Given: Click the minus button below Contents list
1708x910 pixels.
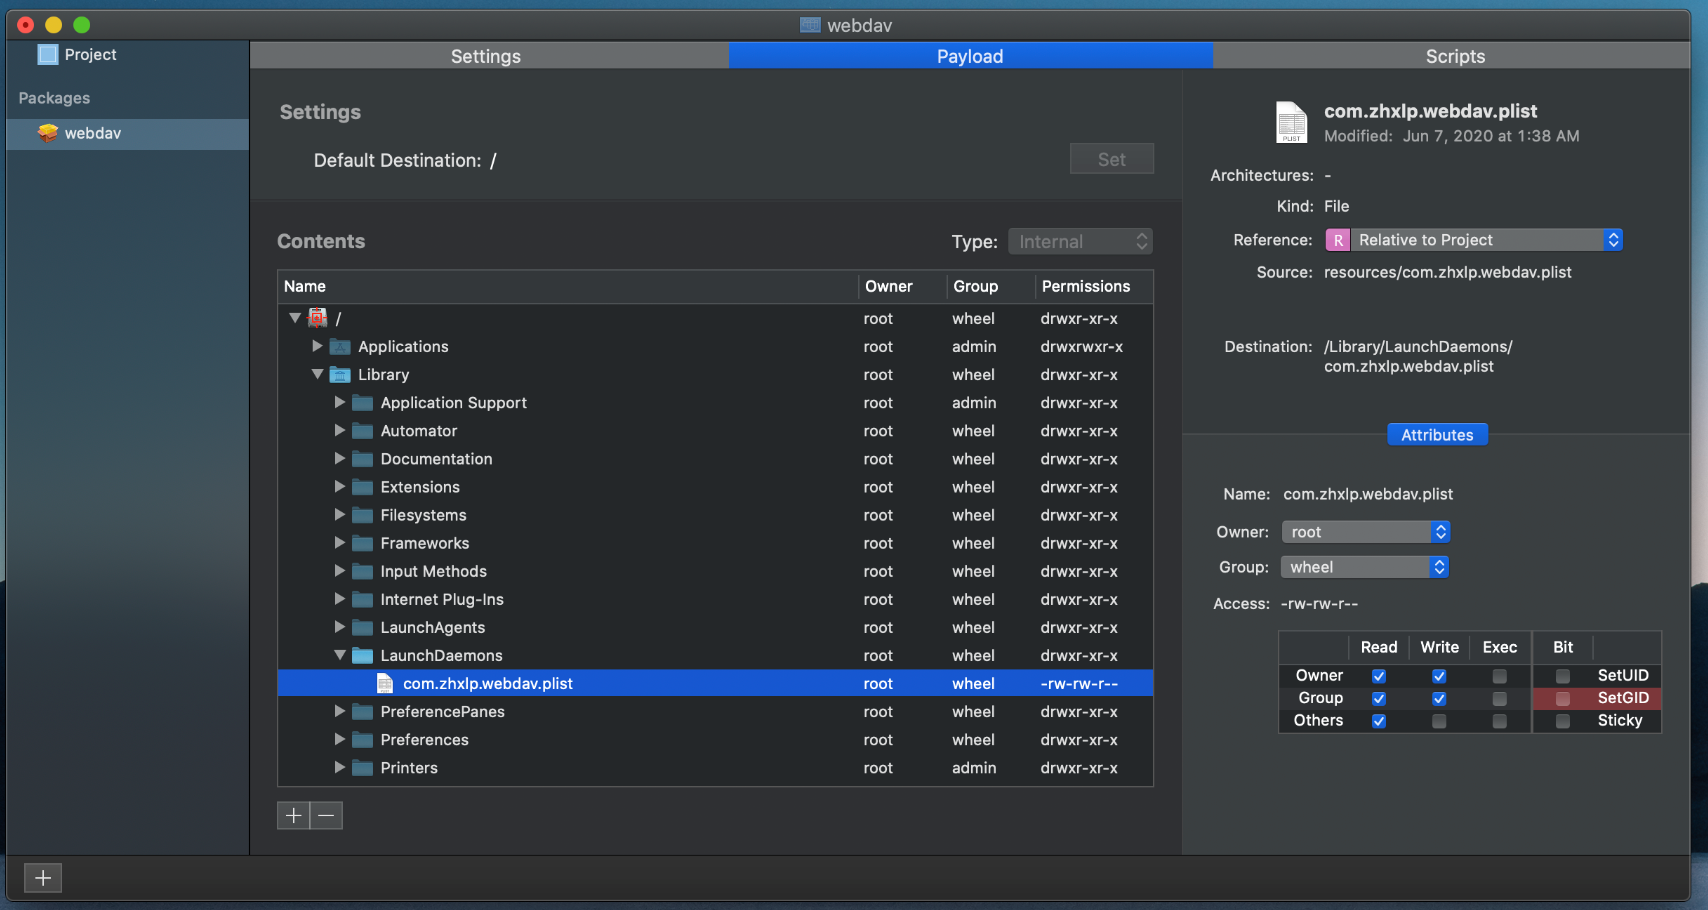Looking at the screenshot, I should tap(326, 815).
